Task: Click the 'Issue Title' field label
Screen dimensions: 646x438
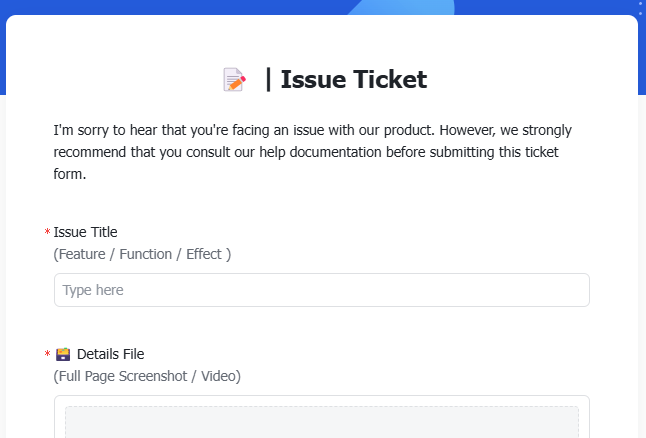Action: pyautogui.click(x=85, y=232)
